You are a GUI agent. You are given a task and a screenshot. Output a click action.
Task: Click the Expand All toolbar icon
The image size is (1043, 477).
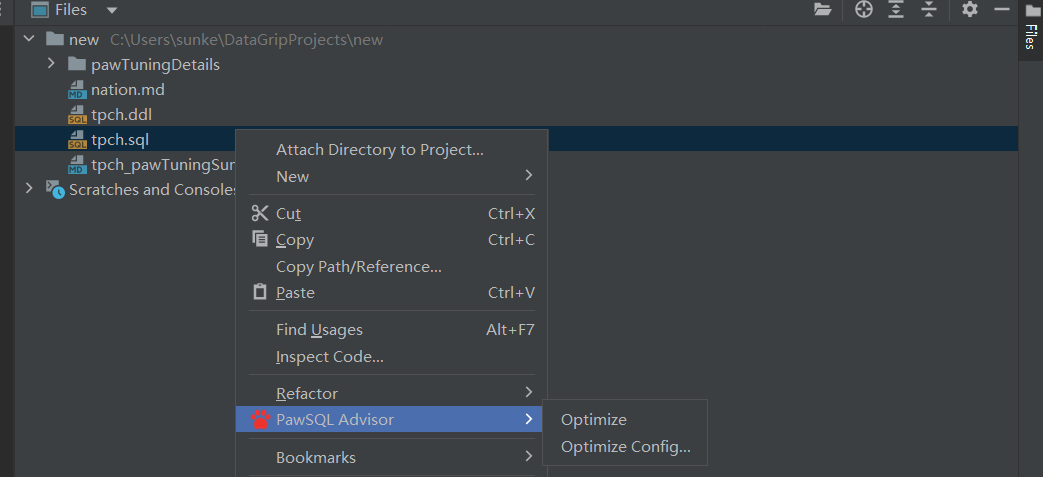(x=896, y=10)
